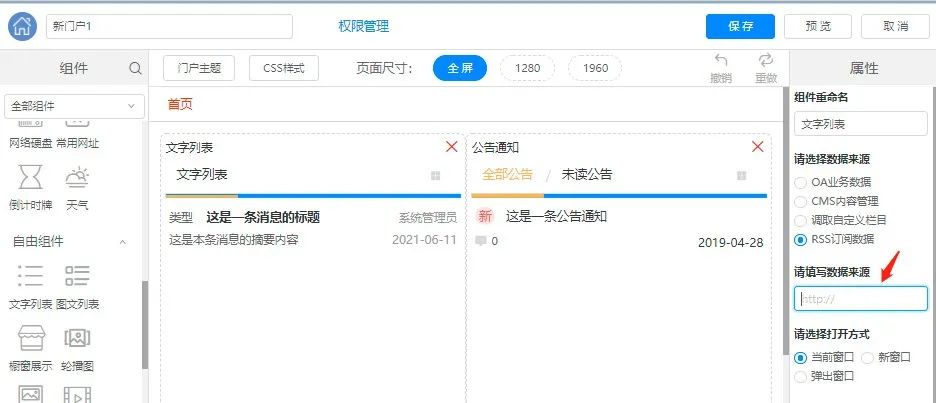Click the 组件重命名 field 文字列表
The image size is (936, 403).
(861, 124)
